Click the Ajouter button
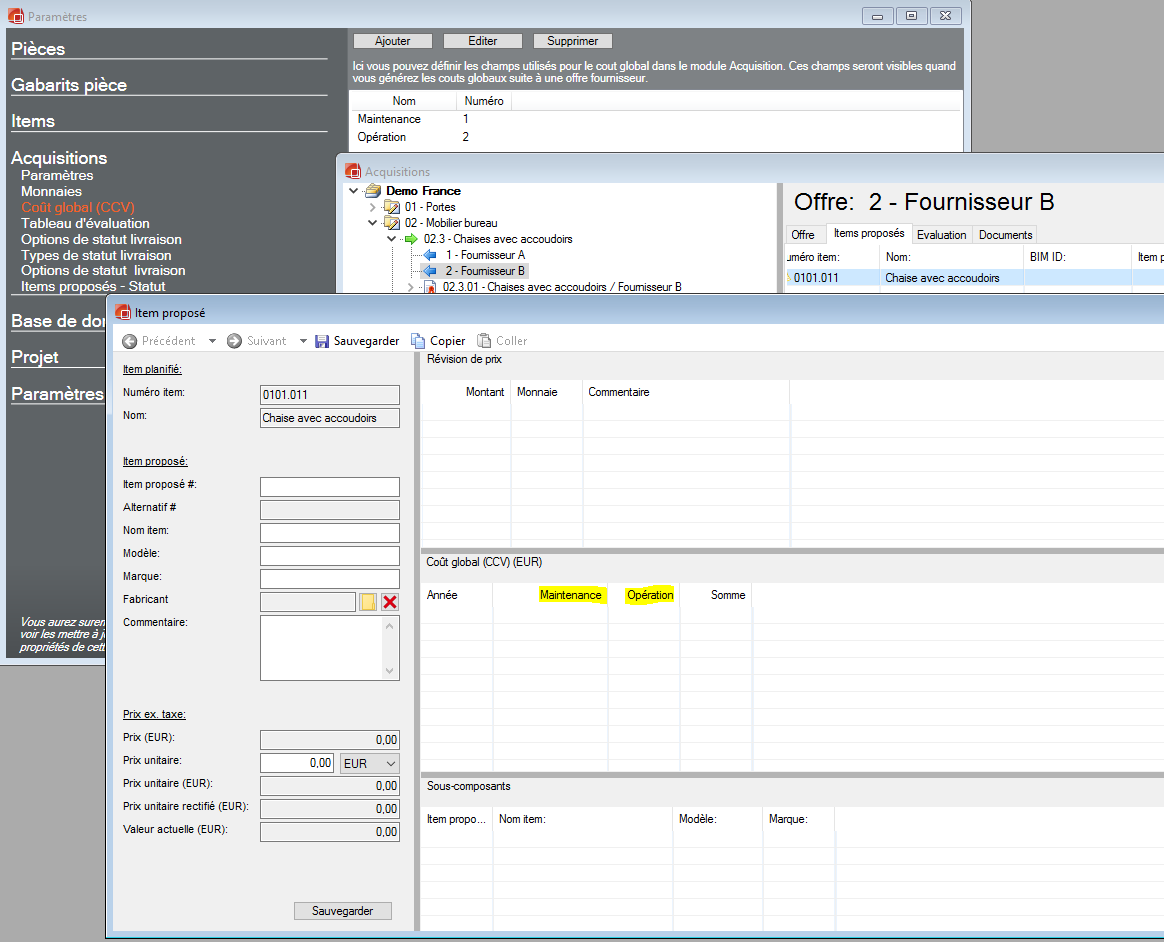Screen dimensions: 1164x942 (392, 41)
